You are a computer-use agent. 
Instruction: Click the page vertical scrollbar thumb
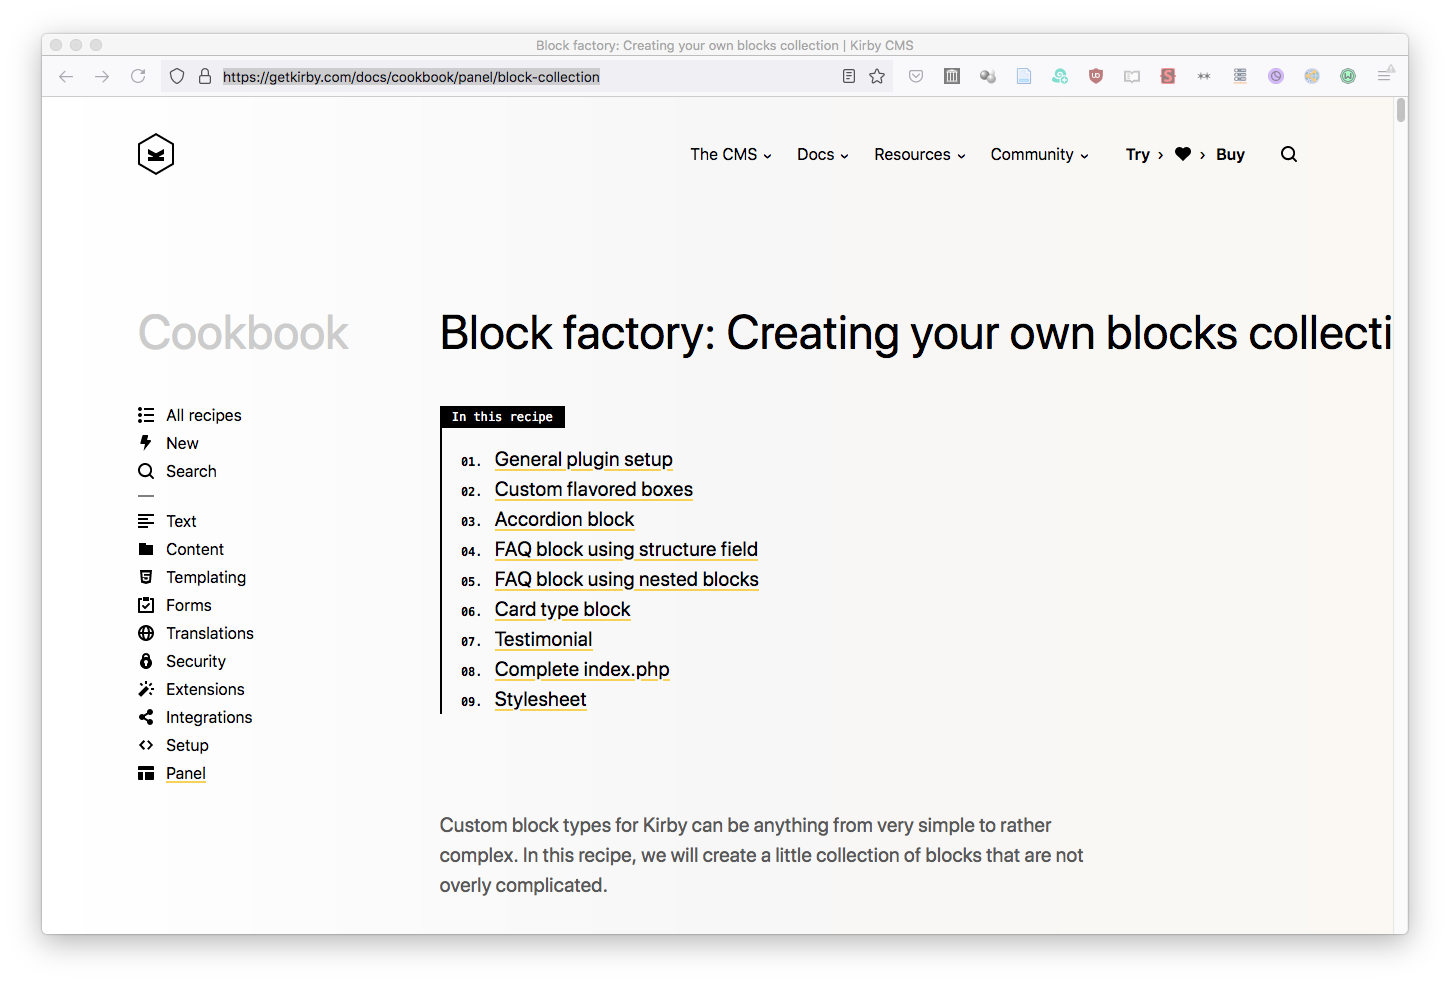pos(1401,110)
